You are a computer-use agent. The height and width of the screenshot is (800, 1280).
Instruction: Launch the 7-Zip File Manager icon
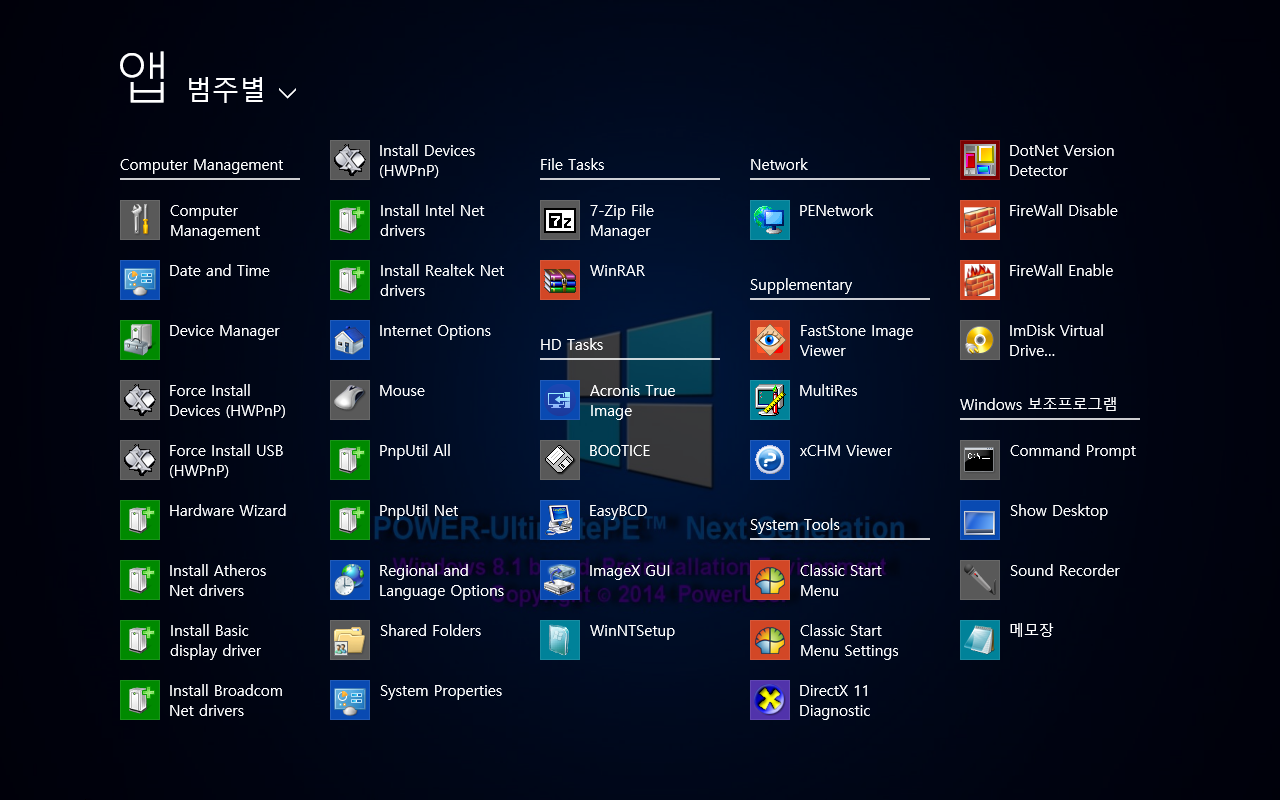tap(560, 220)
